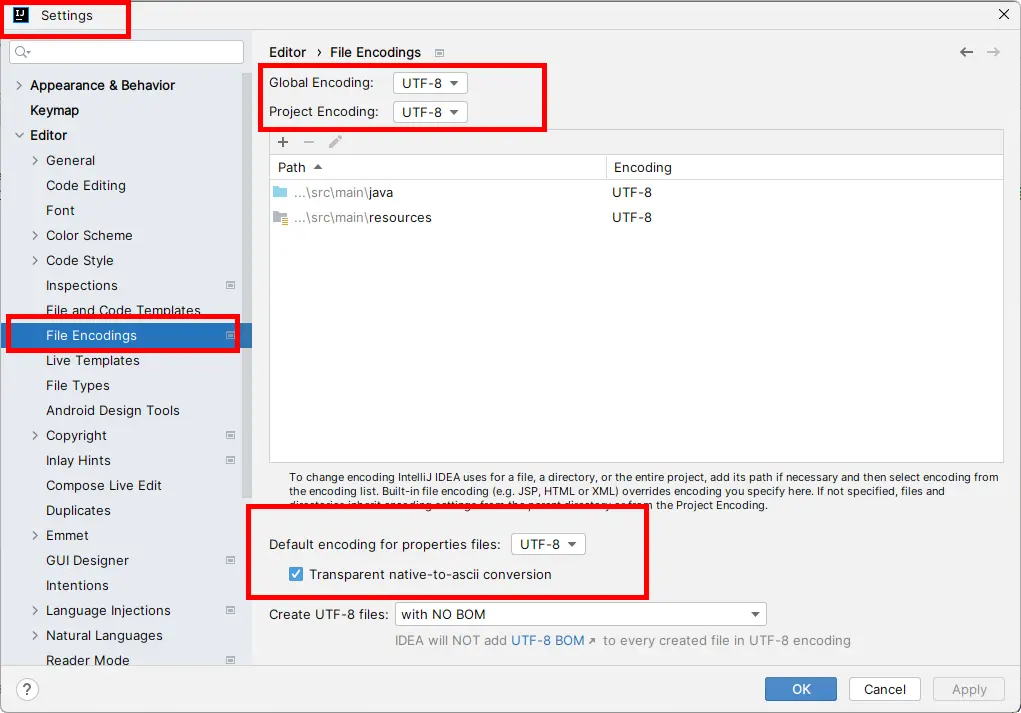1021x713 pixels.
Task: Open the Project Encoding dropdown
Action: [x=430, y=112]
